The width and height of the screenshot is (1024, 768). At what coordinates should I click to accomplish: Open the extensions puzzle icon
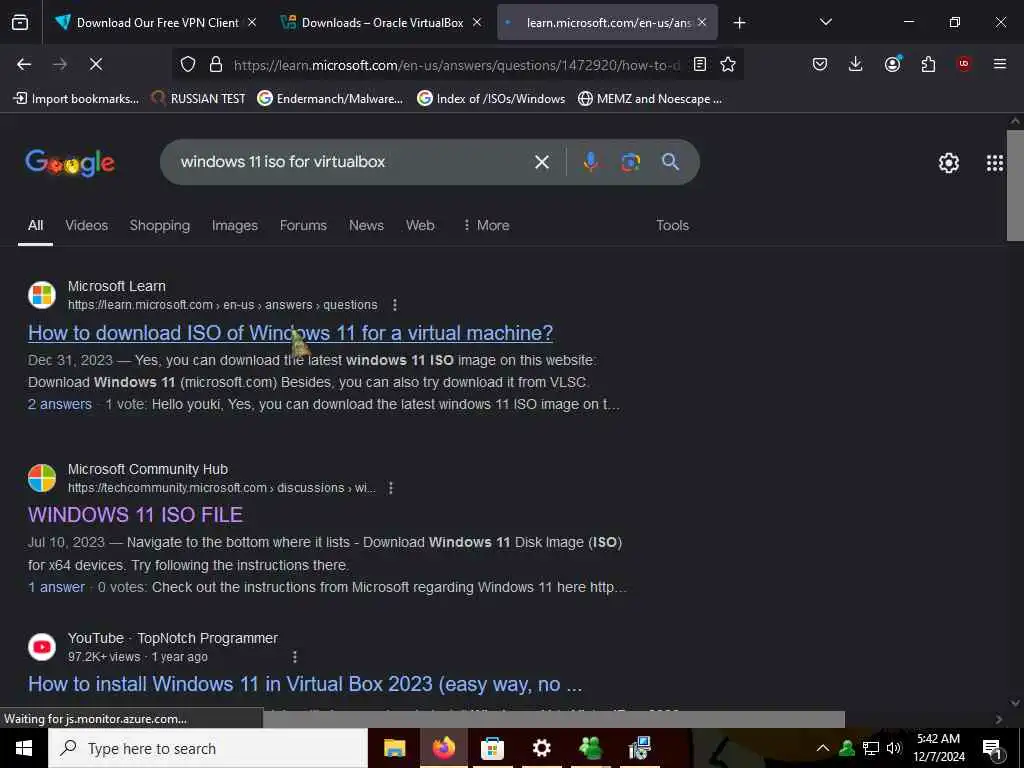(928, 64)
